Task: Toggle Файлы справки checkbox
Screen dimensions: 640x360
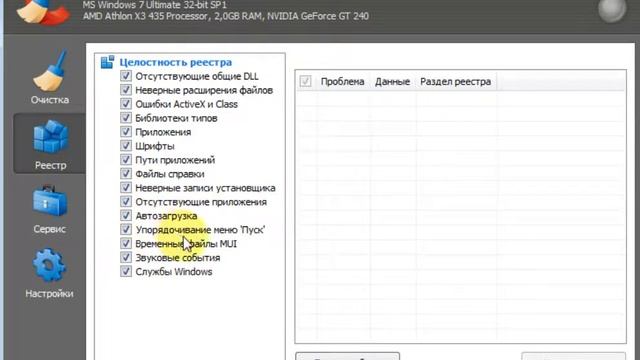Action: pos(126,173)
